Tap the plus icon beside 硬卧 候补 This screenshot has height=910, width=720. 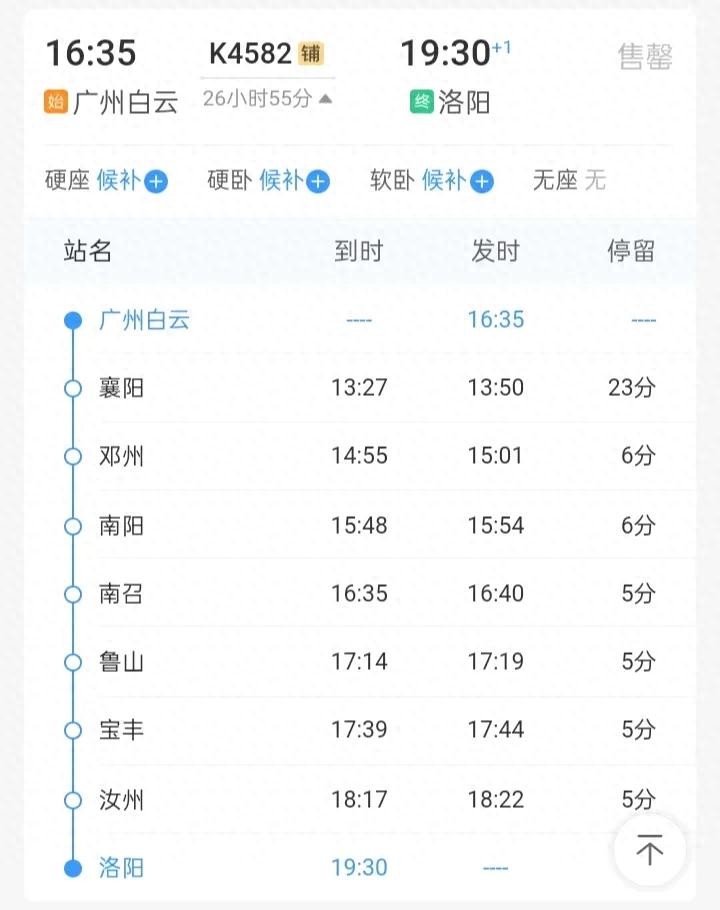tap(318, 182)
